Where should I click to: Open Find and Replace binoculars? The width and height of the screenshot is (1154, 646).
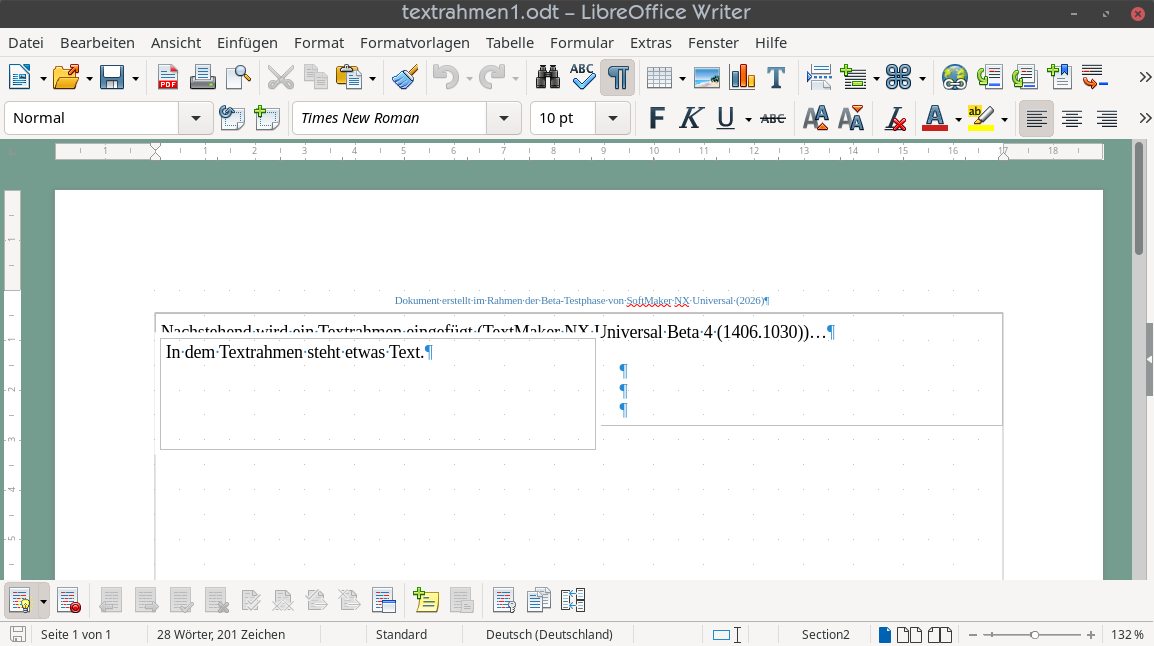[x=548, y=77]
